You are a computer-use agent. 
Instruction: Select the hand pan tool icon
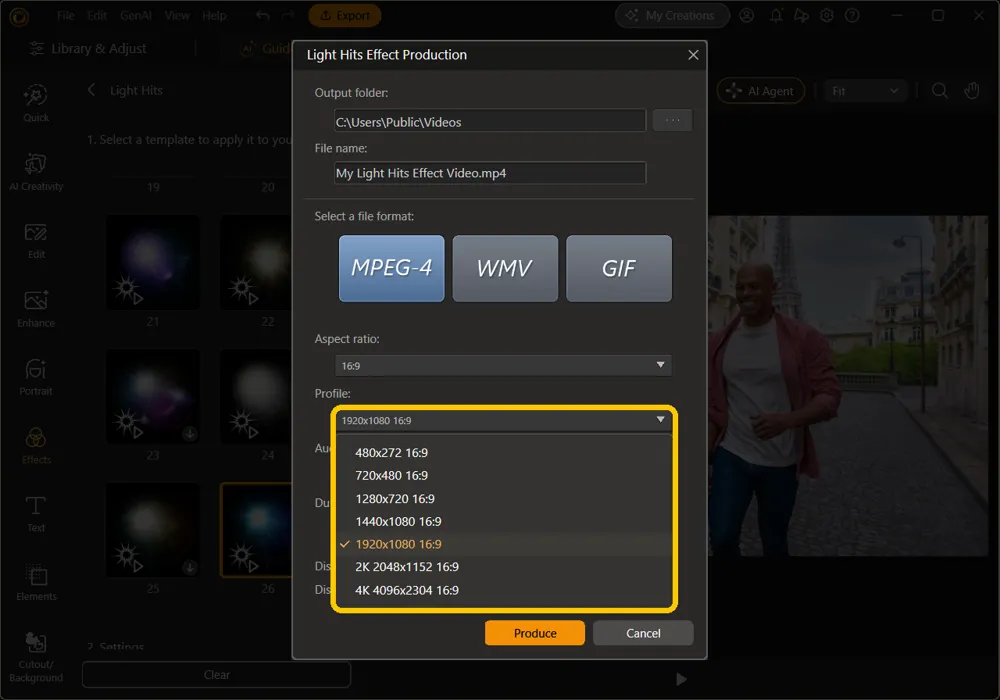tap(972, 91)
